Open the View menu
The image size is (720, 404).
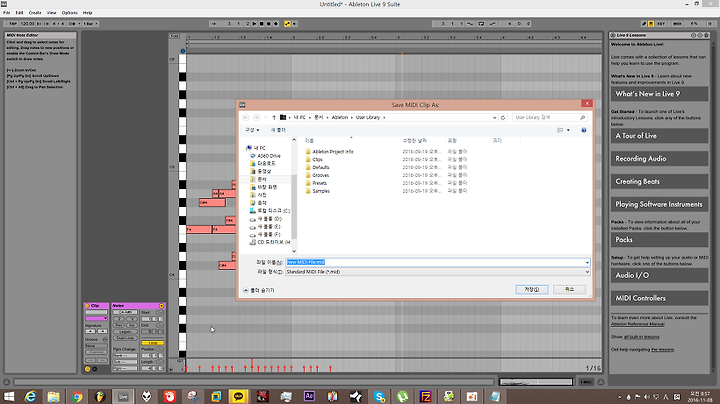point(51,12)
